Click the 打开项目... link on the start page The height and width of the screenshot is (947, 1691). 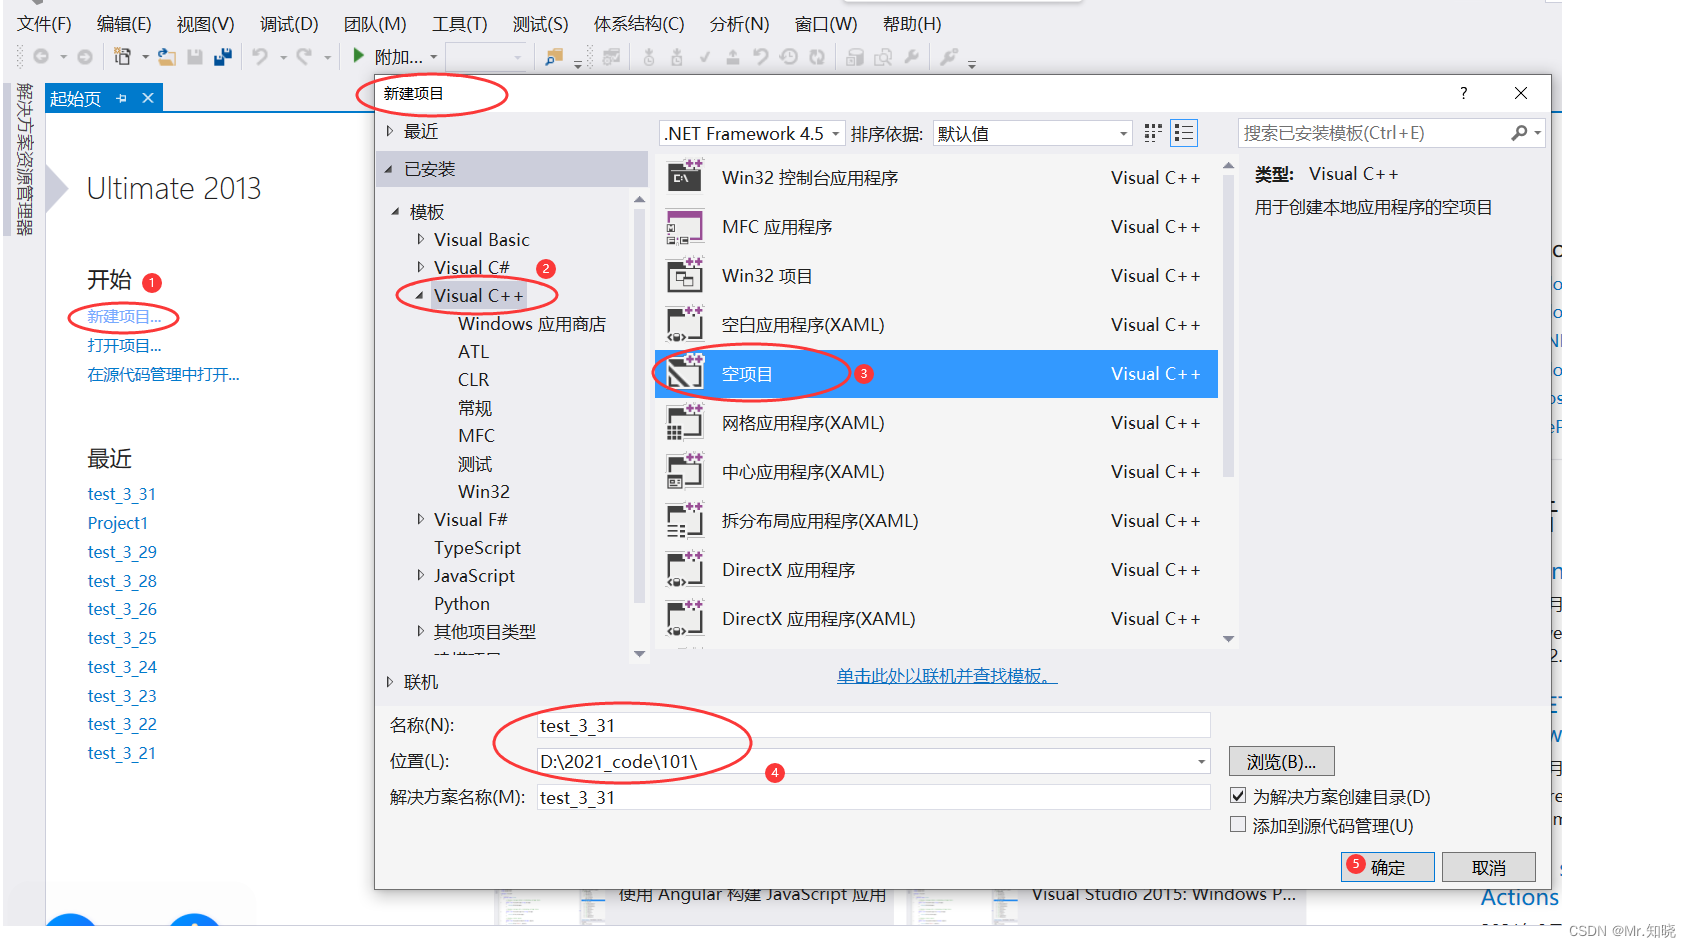click(x=123, y=346)
